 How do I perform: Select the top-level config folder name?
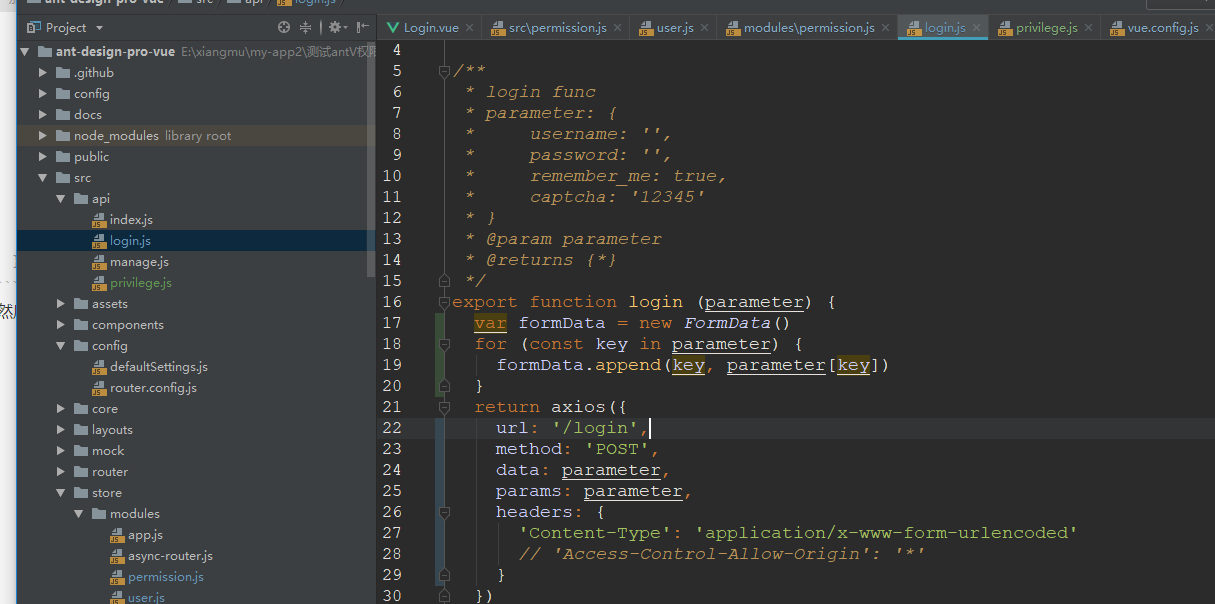(x=92, y=94)
